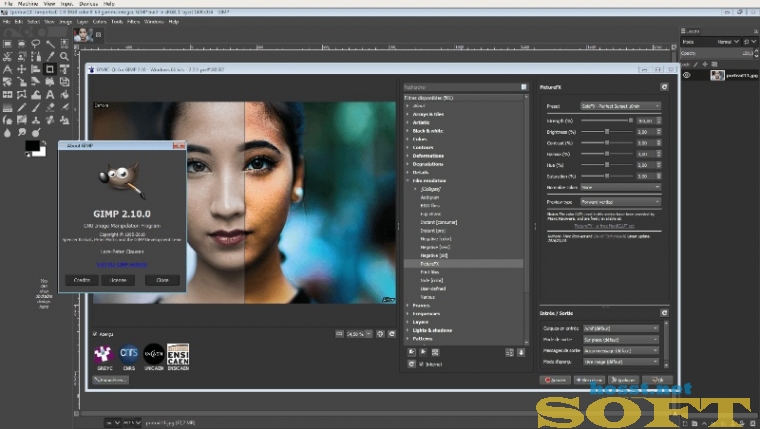This screenshot has width=760, height=429.
Task: Hide the portrait layer with eye icon
Action: point(686,75)
